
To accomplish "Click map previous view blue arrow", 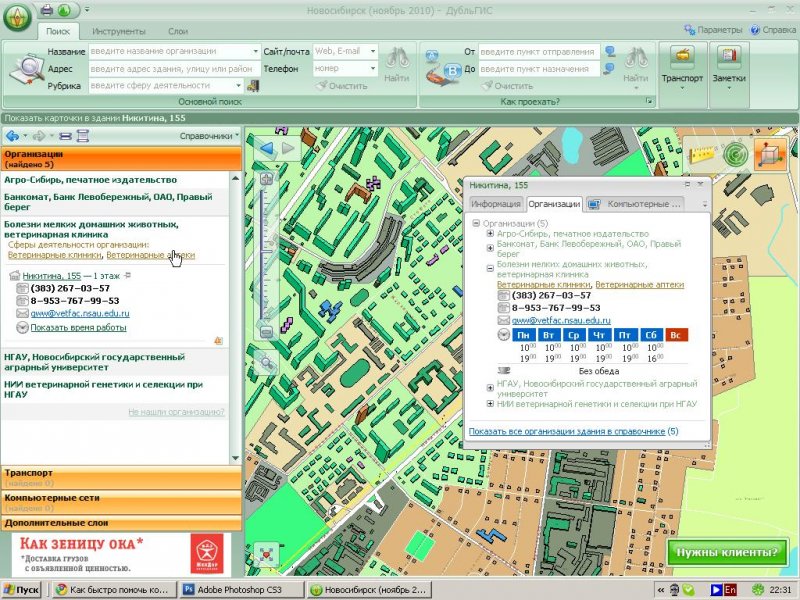I will coord(266,148).
